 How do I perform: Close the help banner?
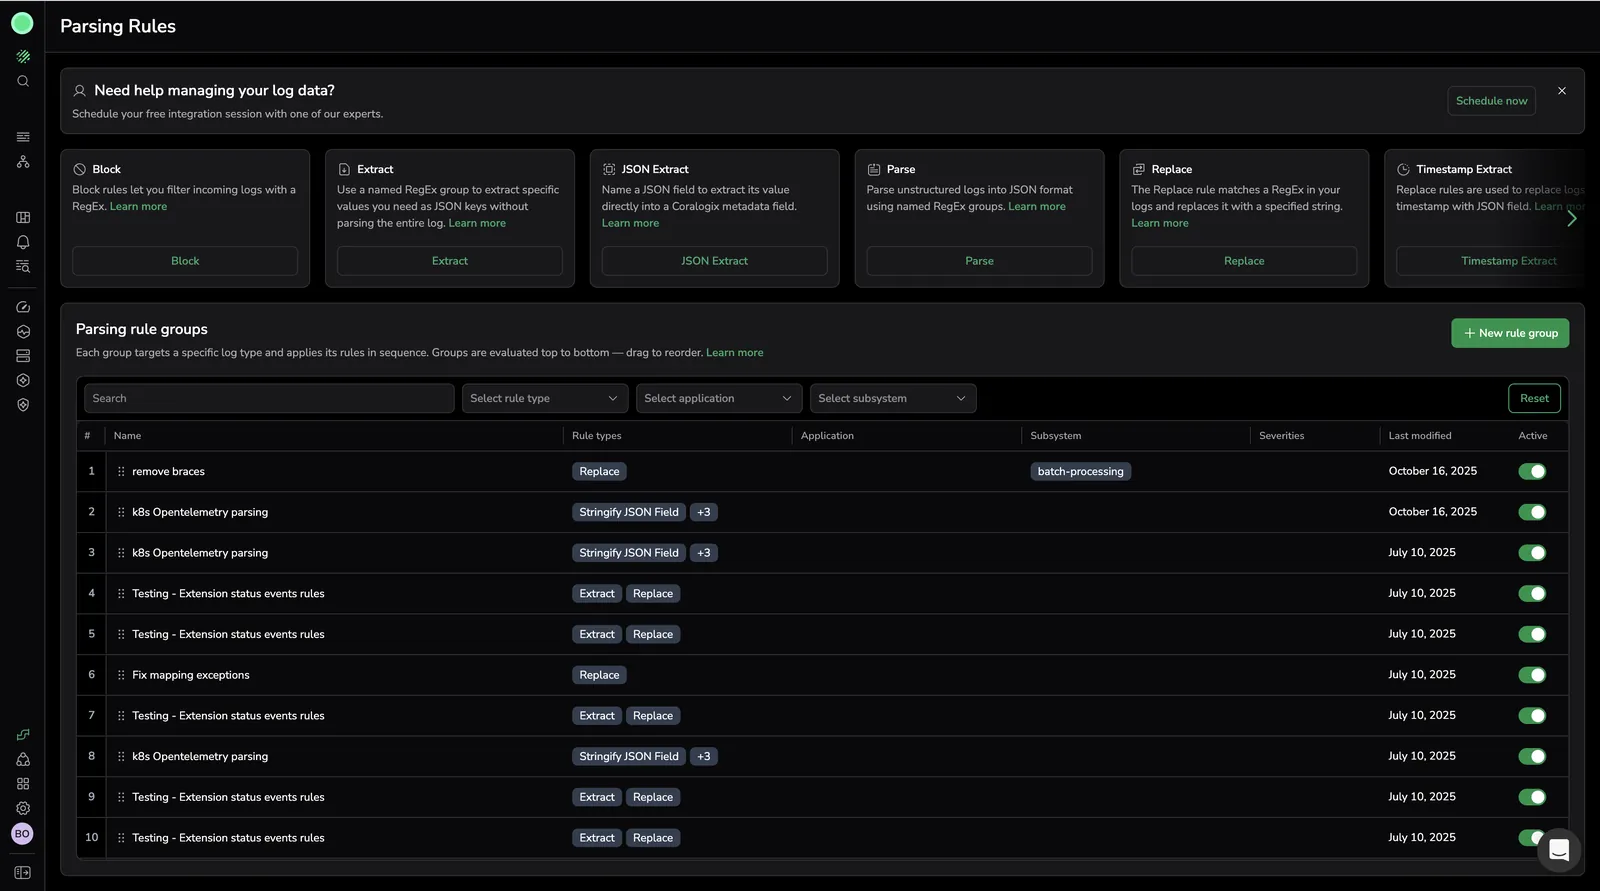pyautogui.click(x=1562, y=91)
